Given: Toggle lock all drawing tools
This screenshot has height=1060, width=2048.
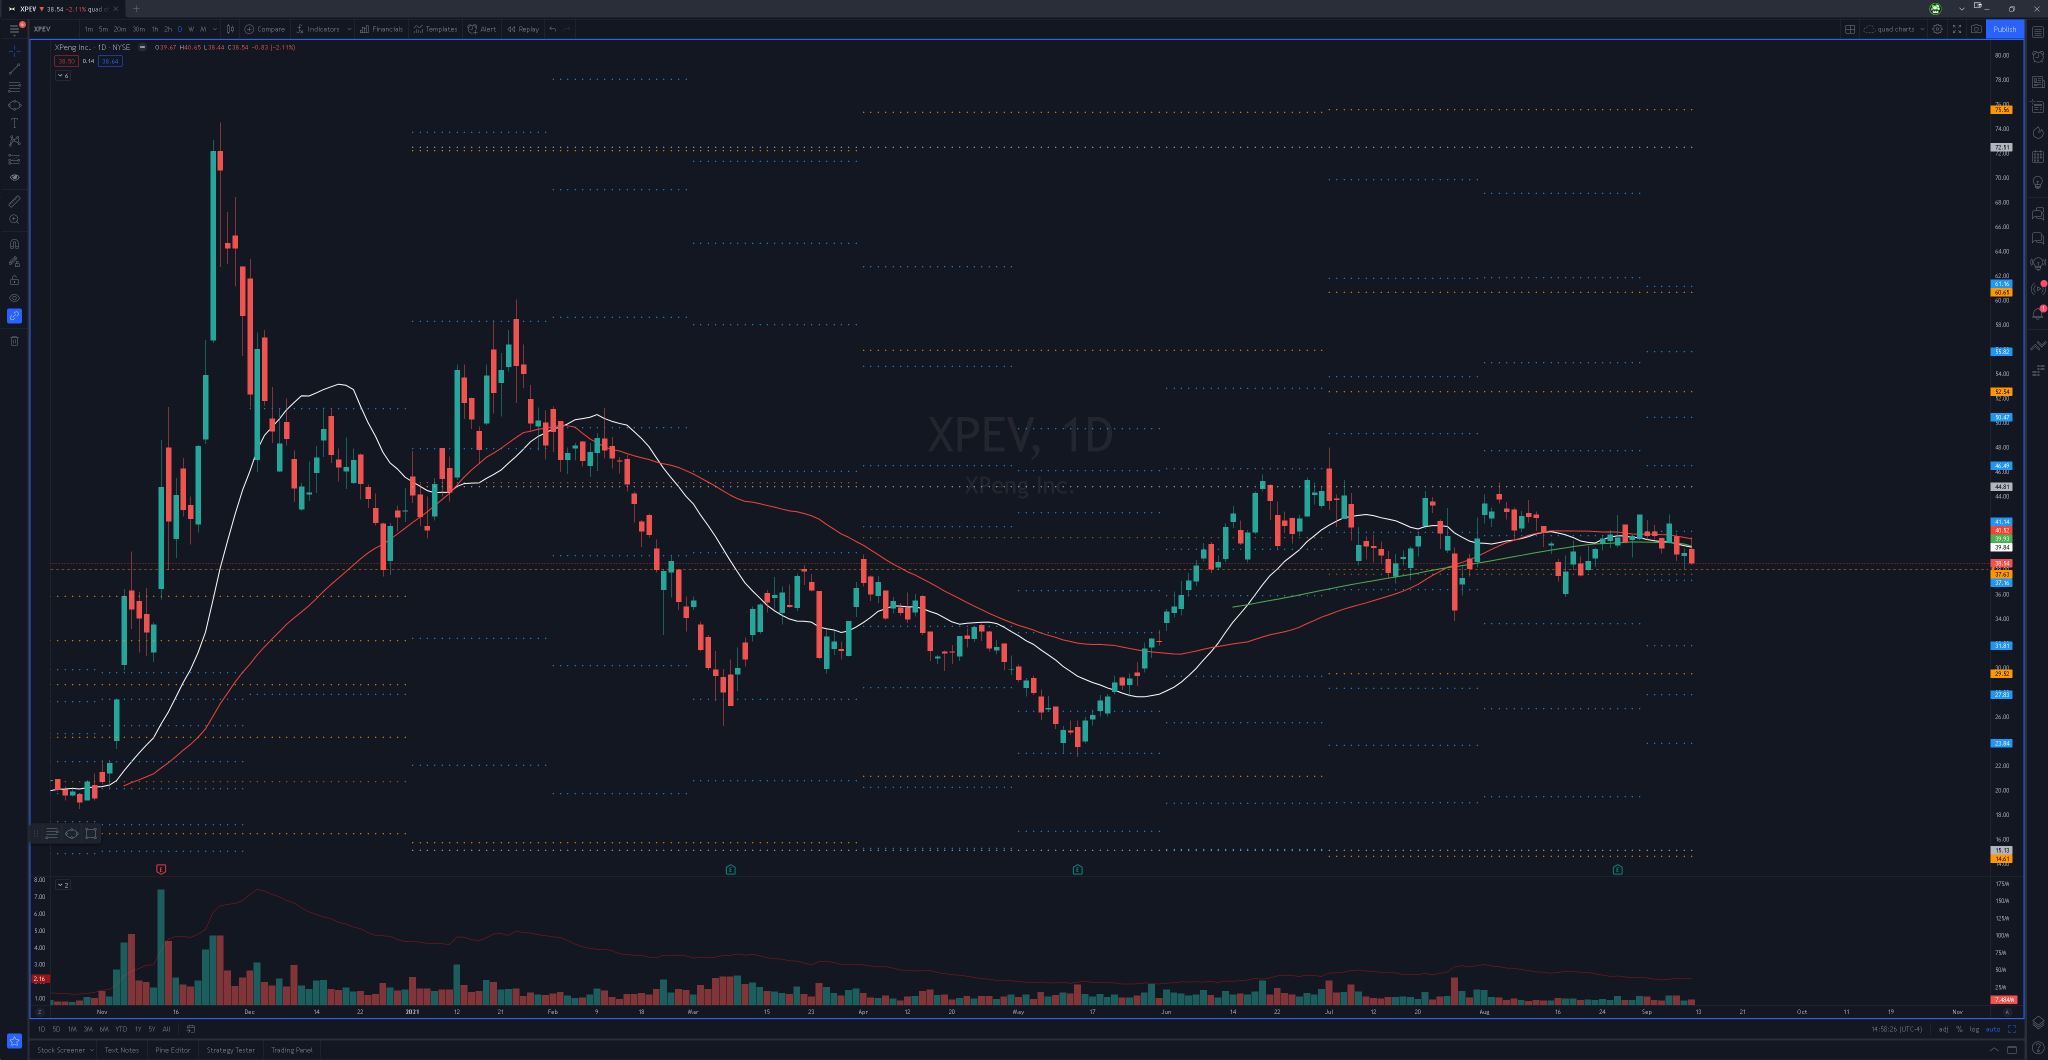Looking at the screenshot, I should tap(14, 280).
